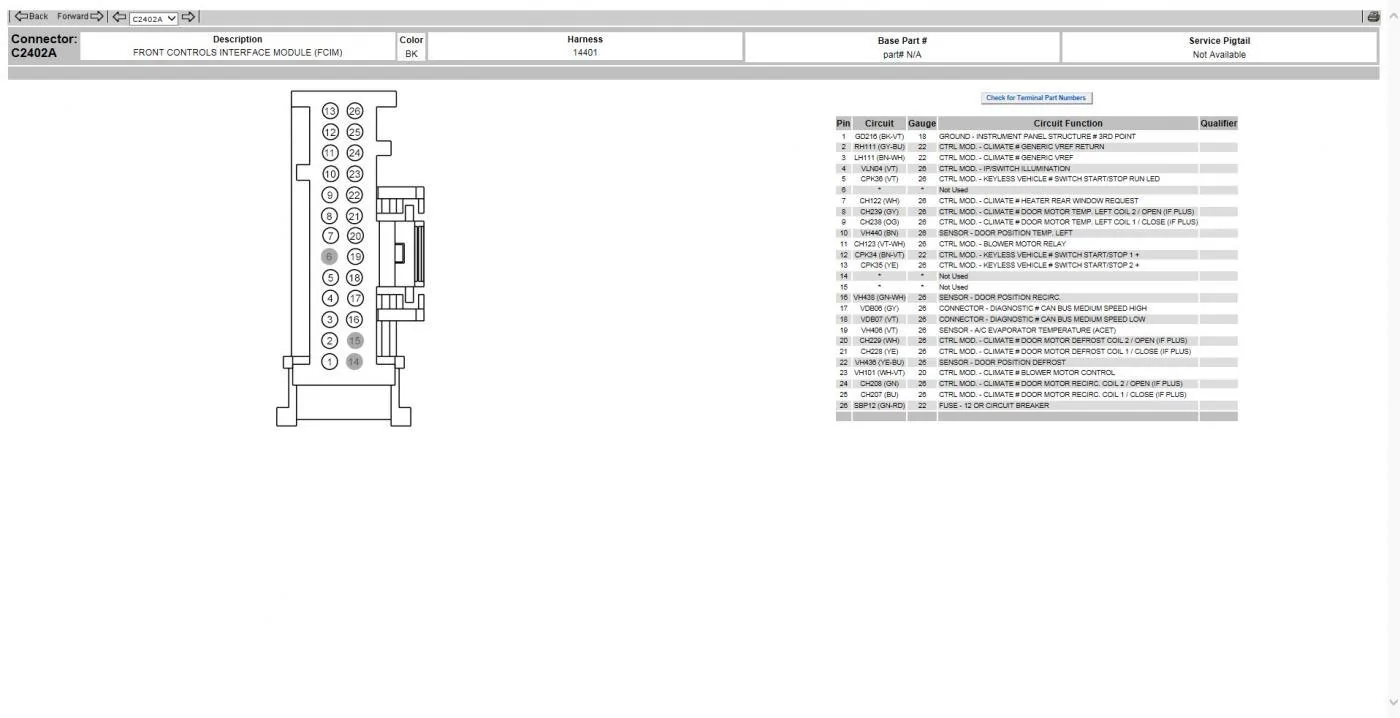Show previous connector with left arrow
This screenshot has height=718, width=1400.
119,17
